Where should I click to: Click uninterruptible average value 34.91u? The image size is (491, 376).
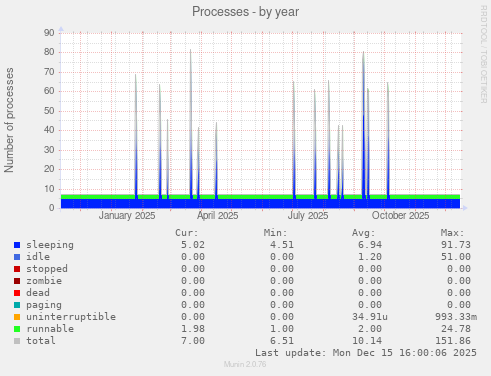[x=370, y=317]
